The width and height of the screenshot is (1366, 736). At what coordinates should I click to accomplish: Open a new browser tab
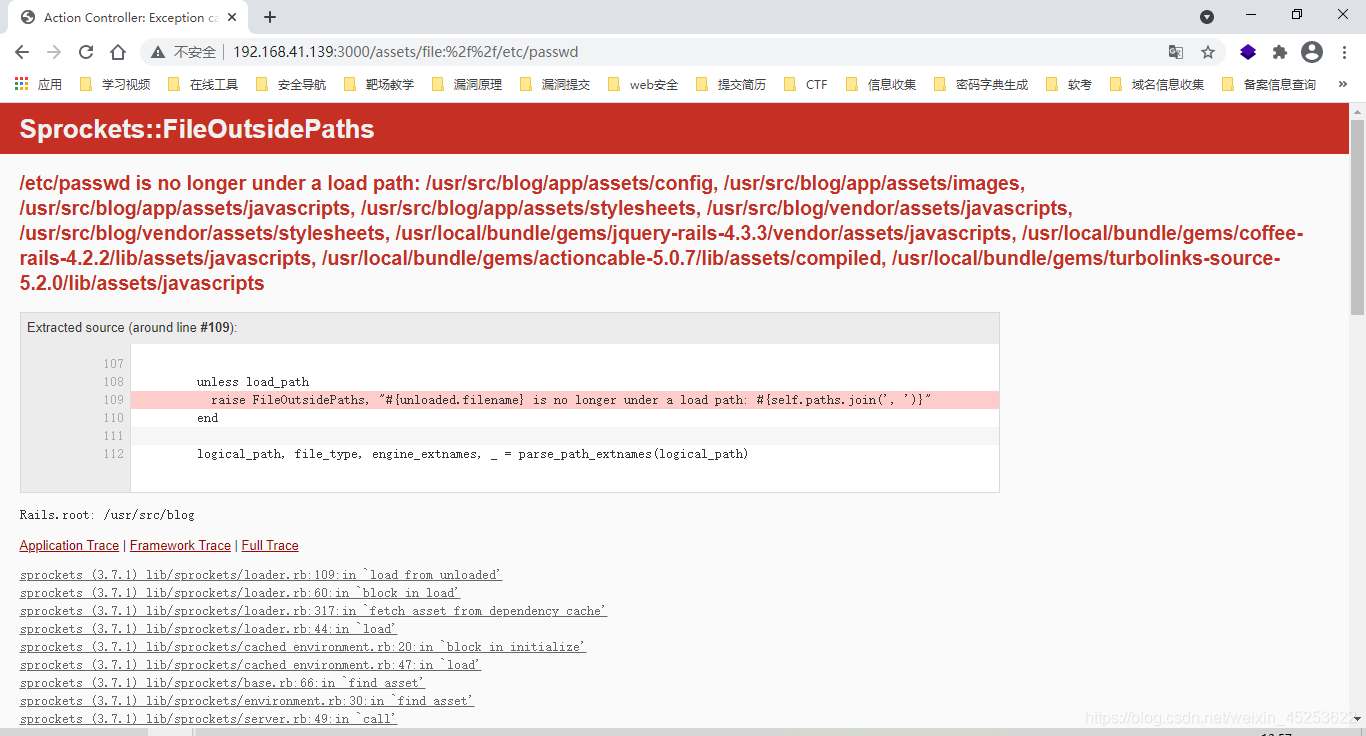point(270,17)
